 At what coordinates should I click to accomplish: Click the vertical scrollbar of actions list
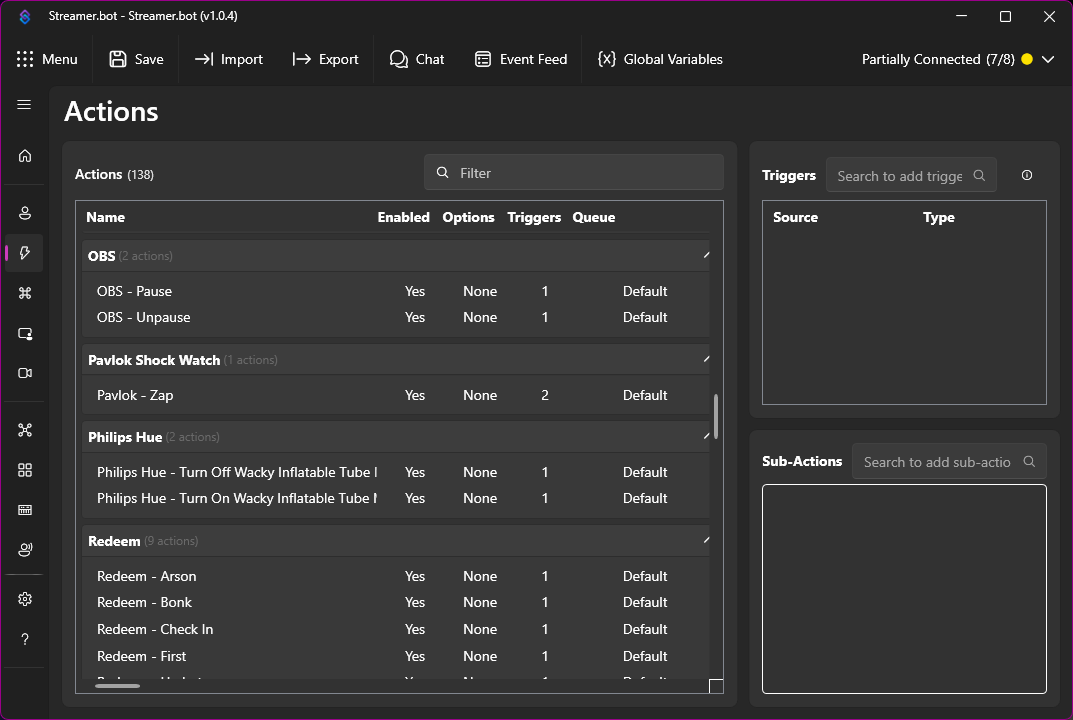click(716, 416)
